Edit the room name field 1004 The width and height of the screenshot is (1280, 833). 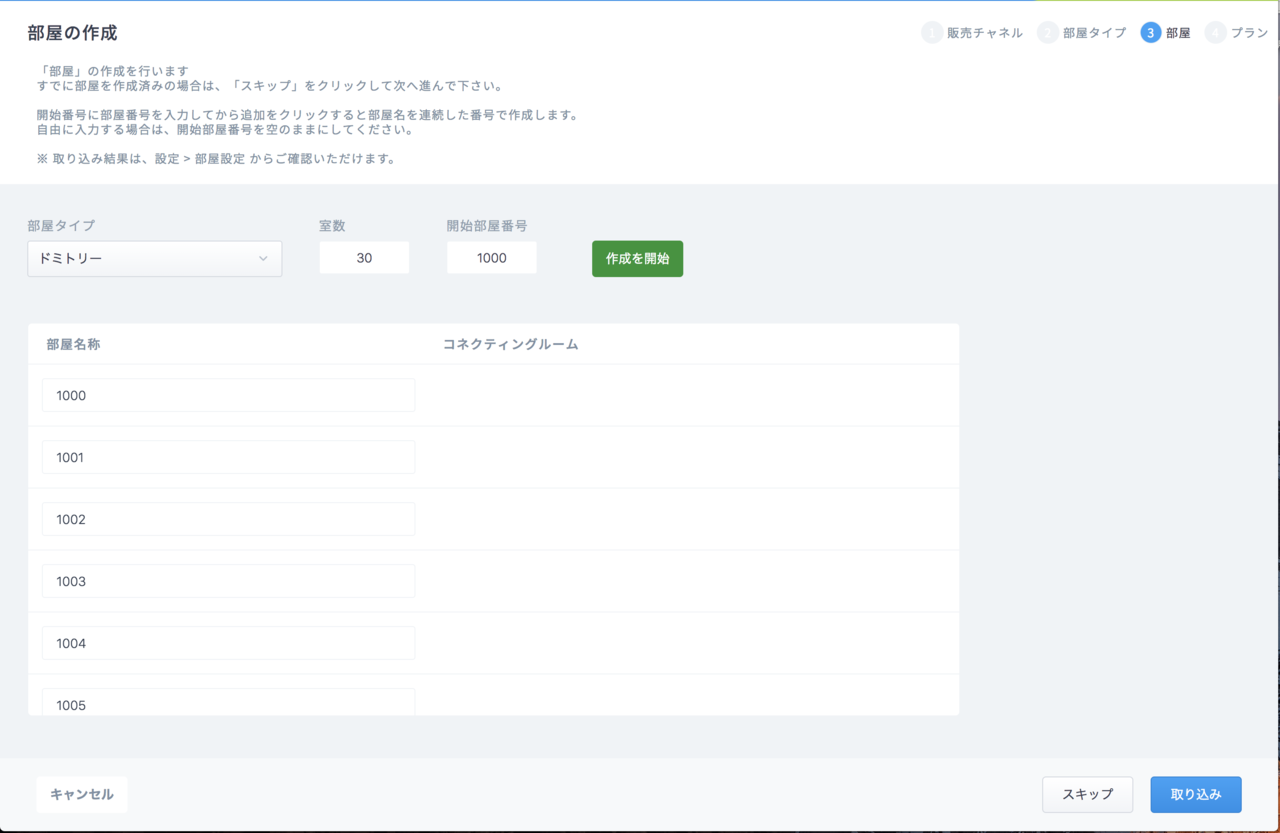(x=228, y=643)
